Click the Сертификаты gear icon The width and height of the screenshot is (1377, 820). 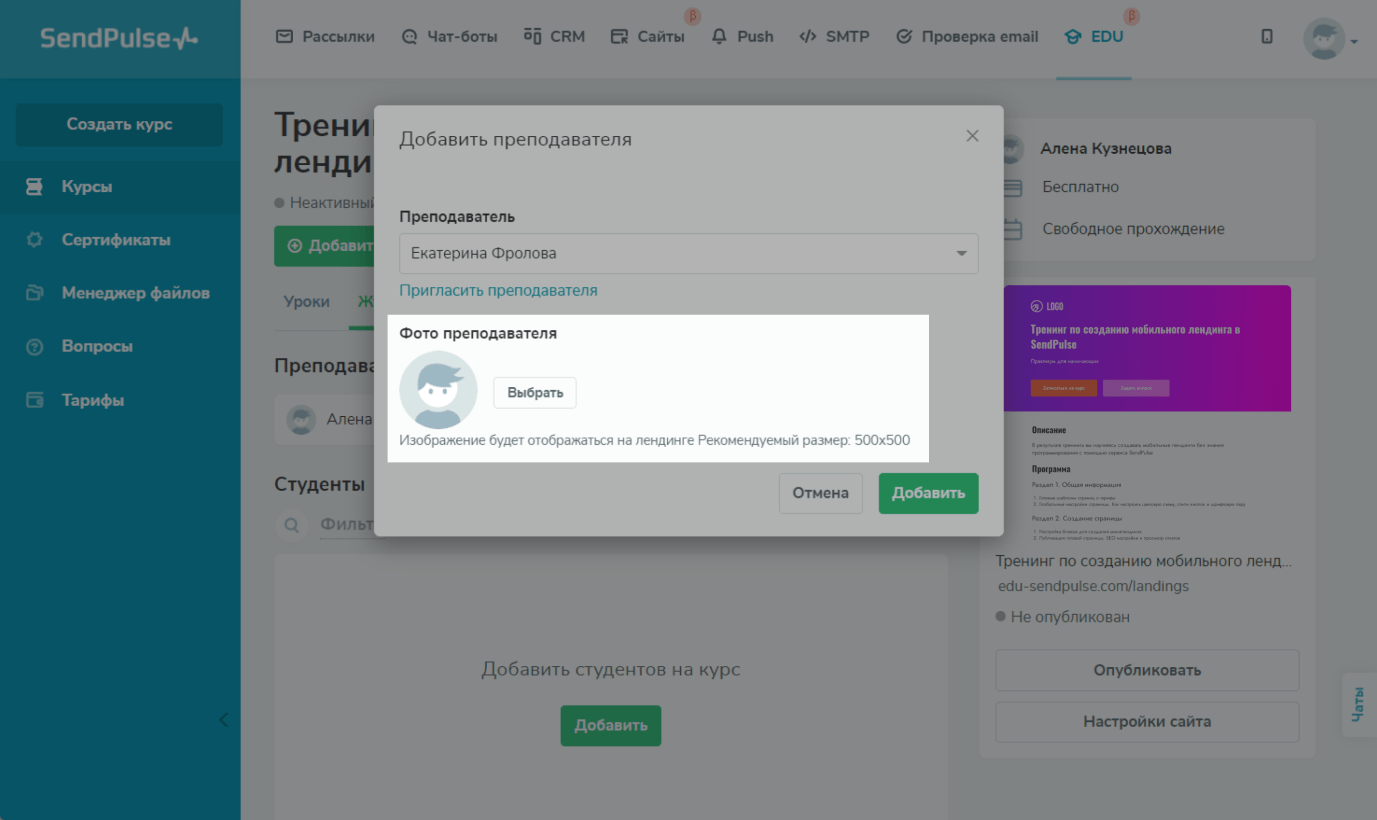[x=35, y=240]
